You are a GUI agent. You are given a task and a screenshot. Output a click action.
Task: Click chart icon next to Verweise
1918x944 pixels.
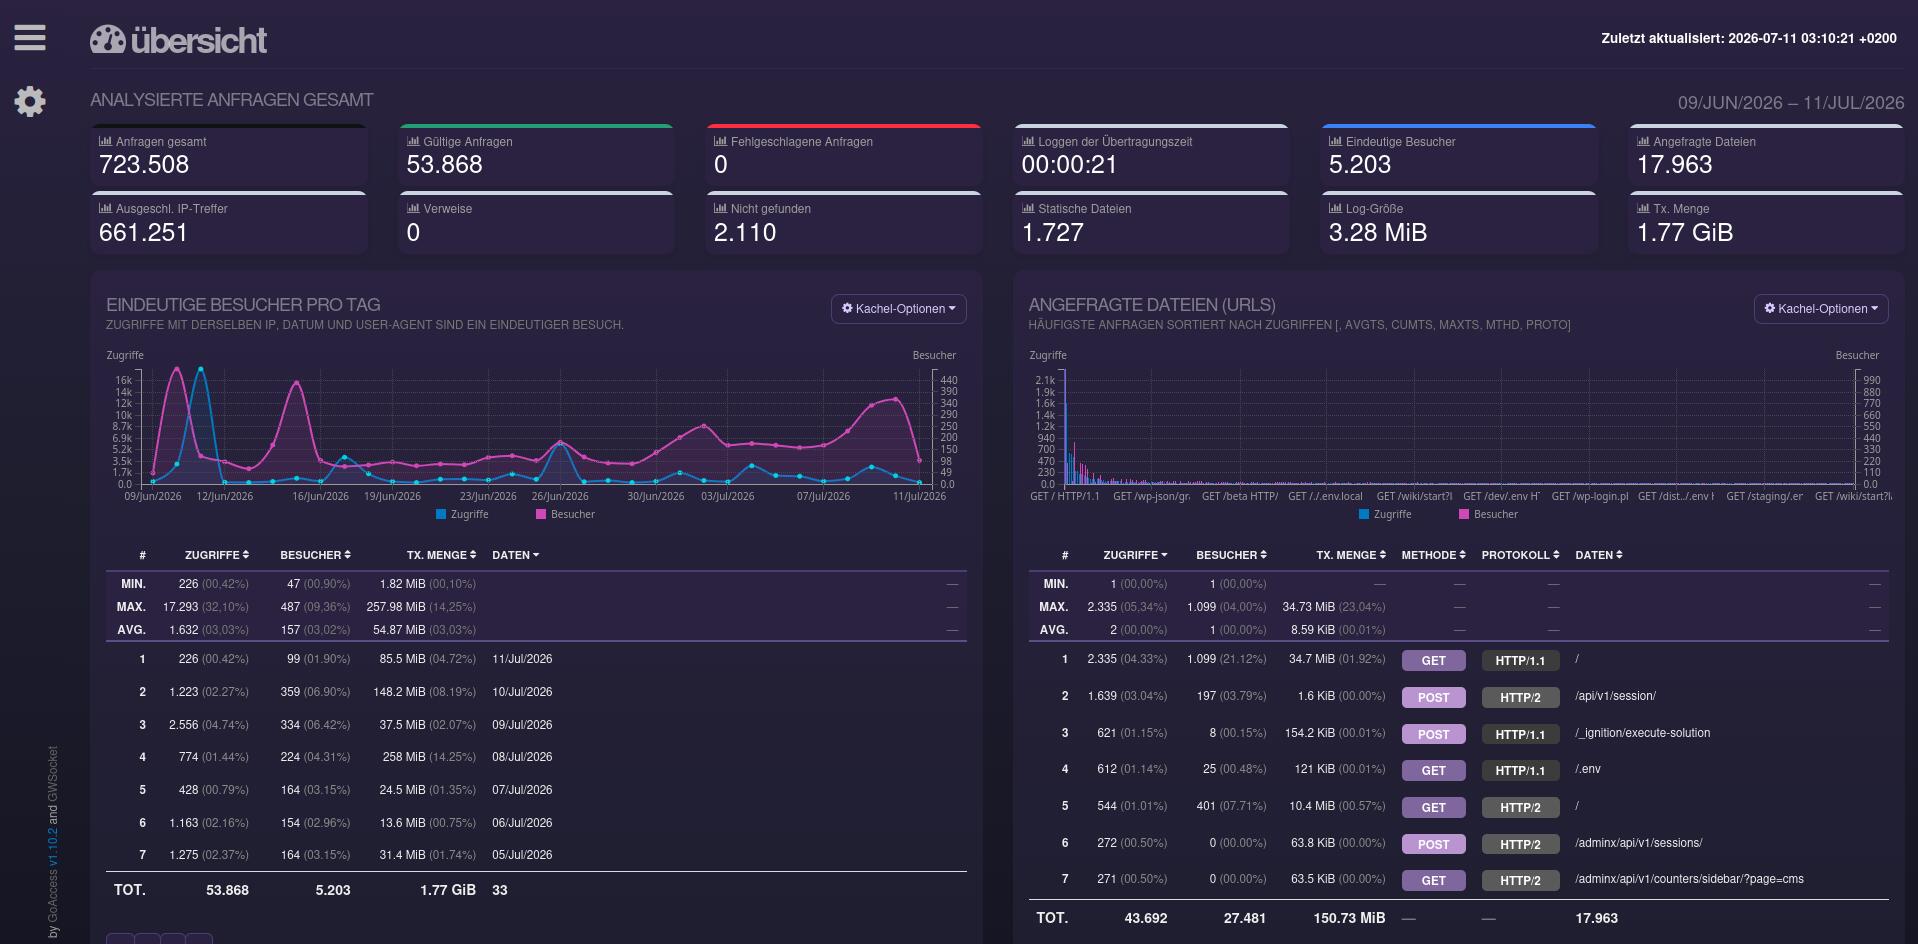[413, 208]
